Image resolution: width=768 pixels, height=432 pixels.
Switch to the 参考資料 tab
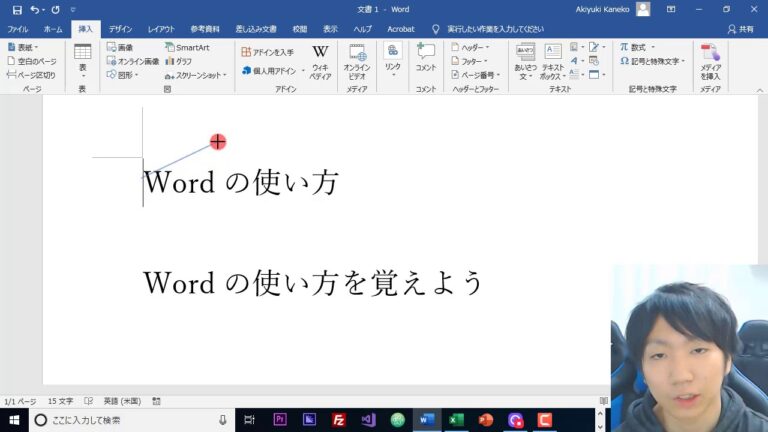[x=205, y=29]
